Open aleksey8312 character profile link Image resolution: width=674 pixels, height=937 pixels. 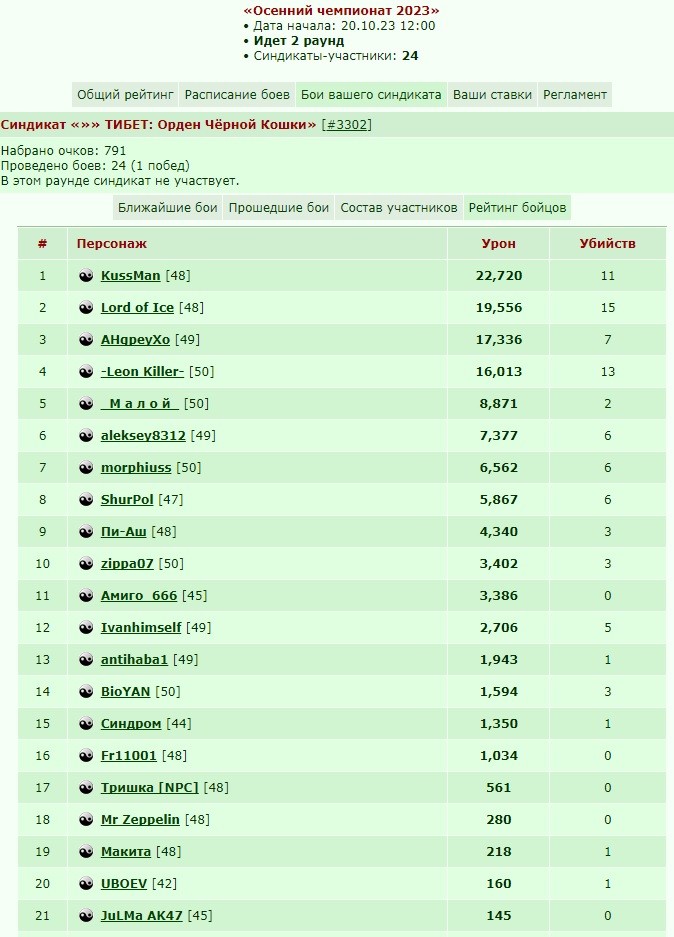click(x=143, y=436)
